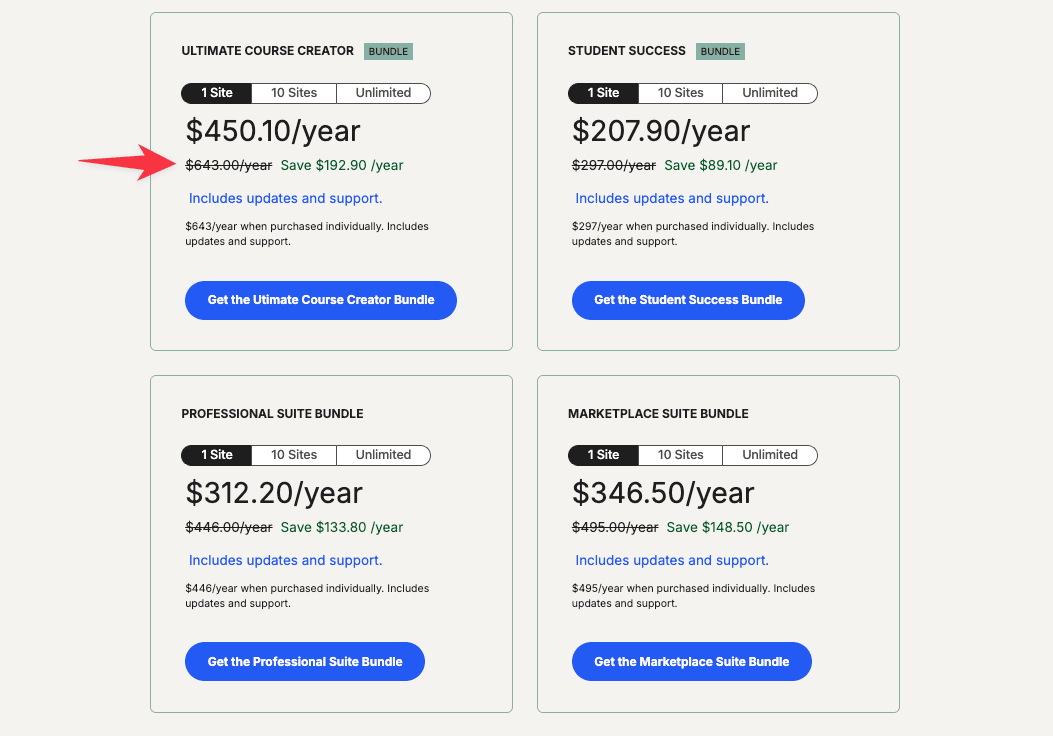Viewport: 1053px width, 736px height.
Task: Click the Save $192.90 /year savings text
Action: pyautogui.click(x=342, y=165)
